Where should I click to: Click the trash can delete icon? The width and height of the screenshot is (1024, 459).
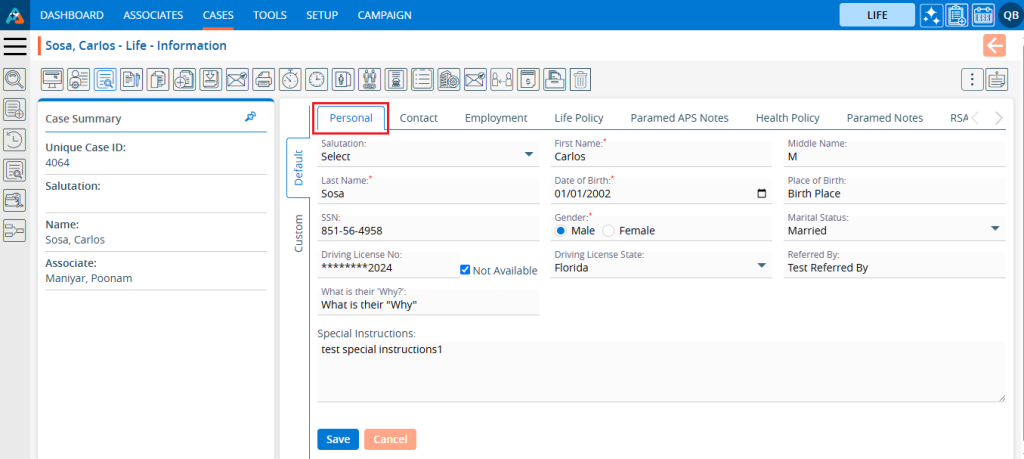(x=580, y=79)
